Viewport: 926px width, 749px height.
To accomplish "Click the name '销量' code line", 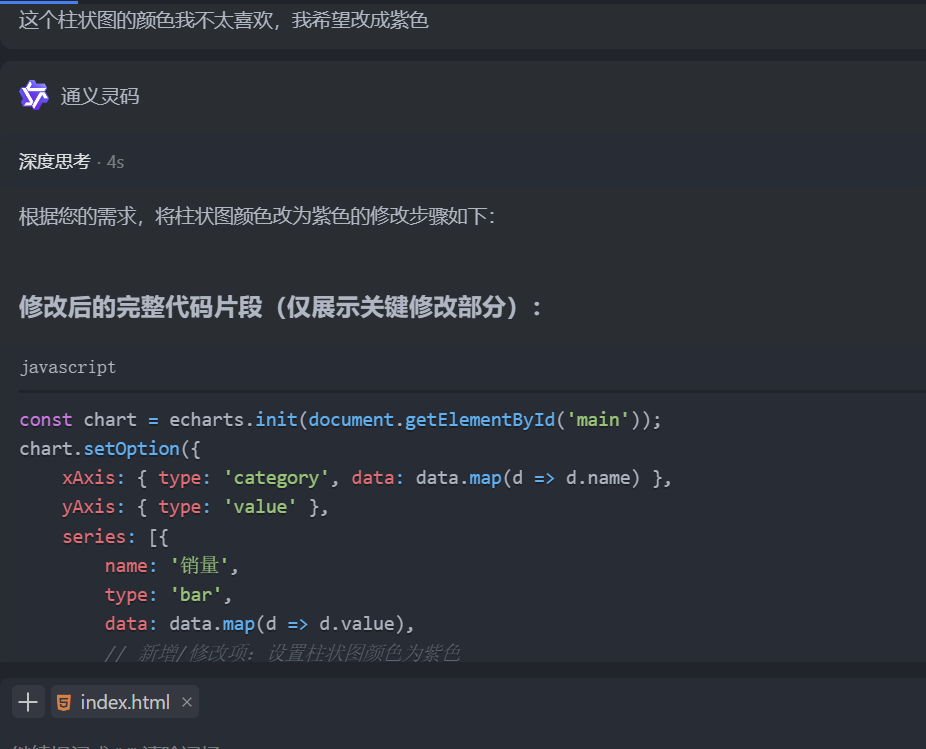I will (x=171, y=565).
